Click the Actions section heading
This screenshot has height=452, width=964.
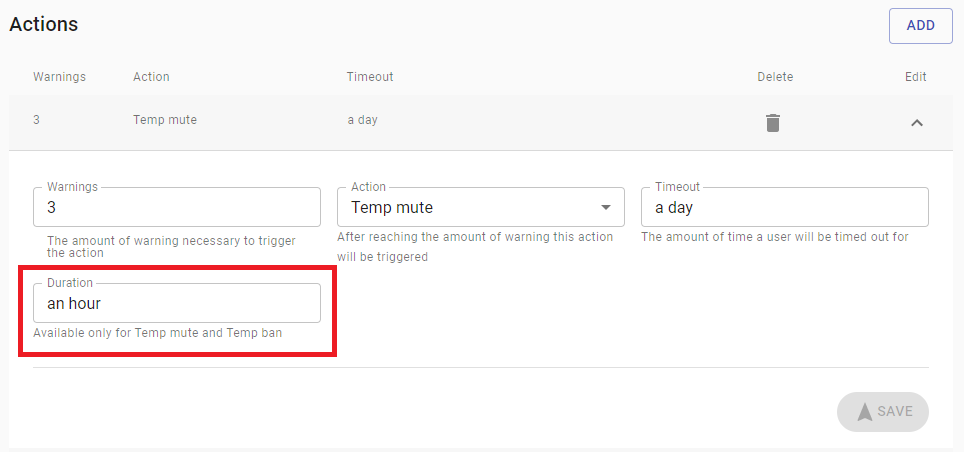click(x=44, y=24)
